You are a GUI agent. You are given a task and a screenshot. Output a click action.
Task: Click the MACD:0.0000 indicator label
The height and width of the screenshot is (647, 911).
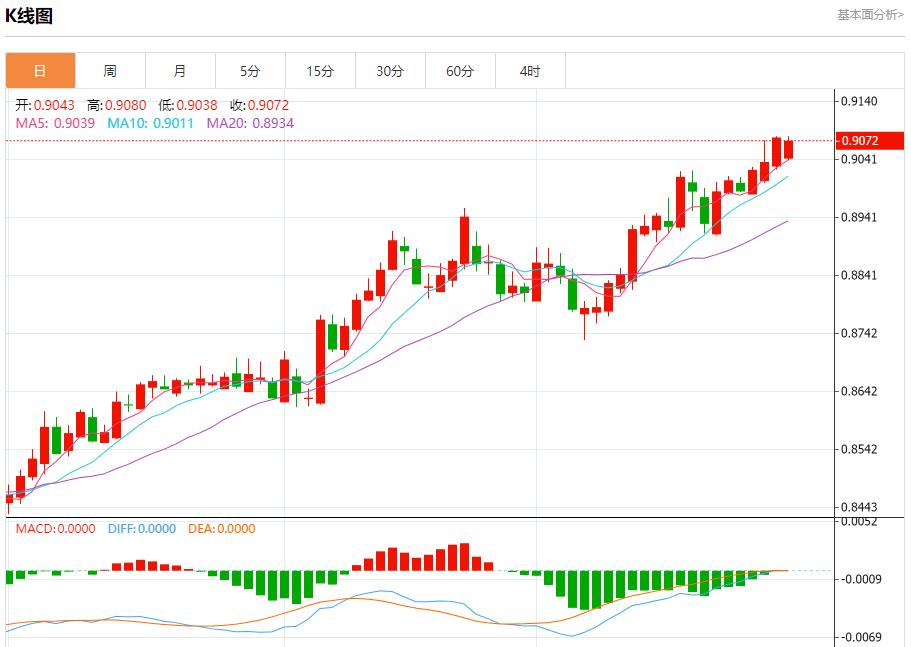click(55, 529)
